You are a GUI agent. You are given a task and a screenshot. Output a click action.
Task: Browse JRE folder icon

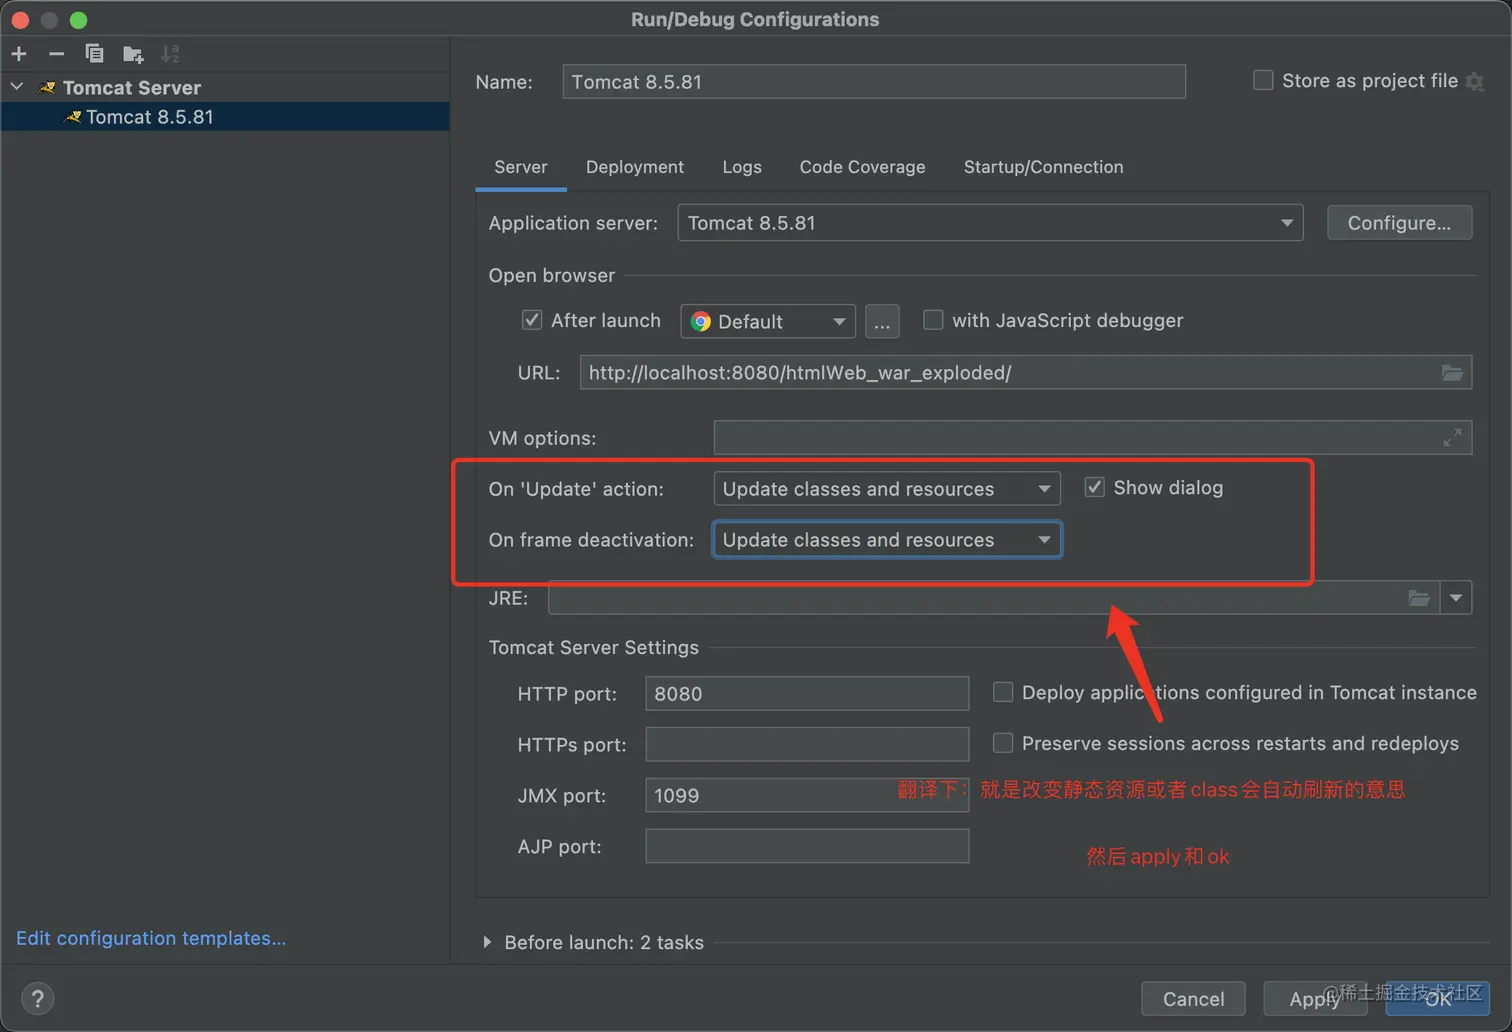[x=1419, y=598]
